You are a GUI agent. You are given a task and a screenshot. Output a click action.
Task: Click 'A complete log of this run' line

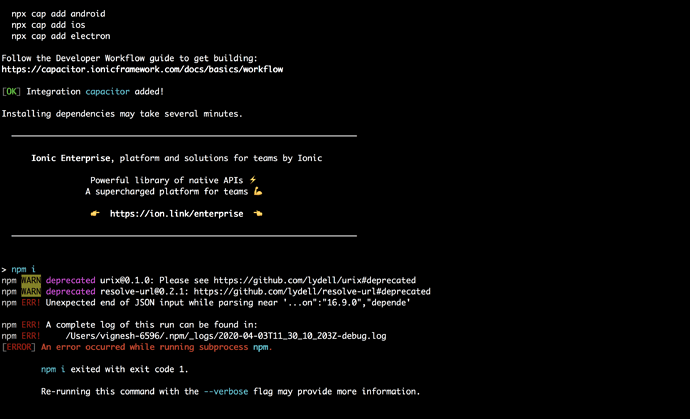[x=151, y=325]
